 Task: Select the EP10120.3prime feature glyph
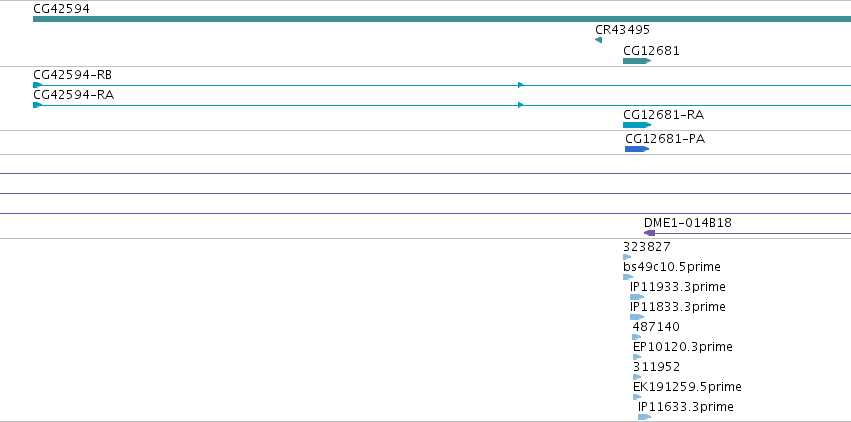tap(637, 357)
